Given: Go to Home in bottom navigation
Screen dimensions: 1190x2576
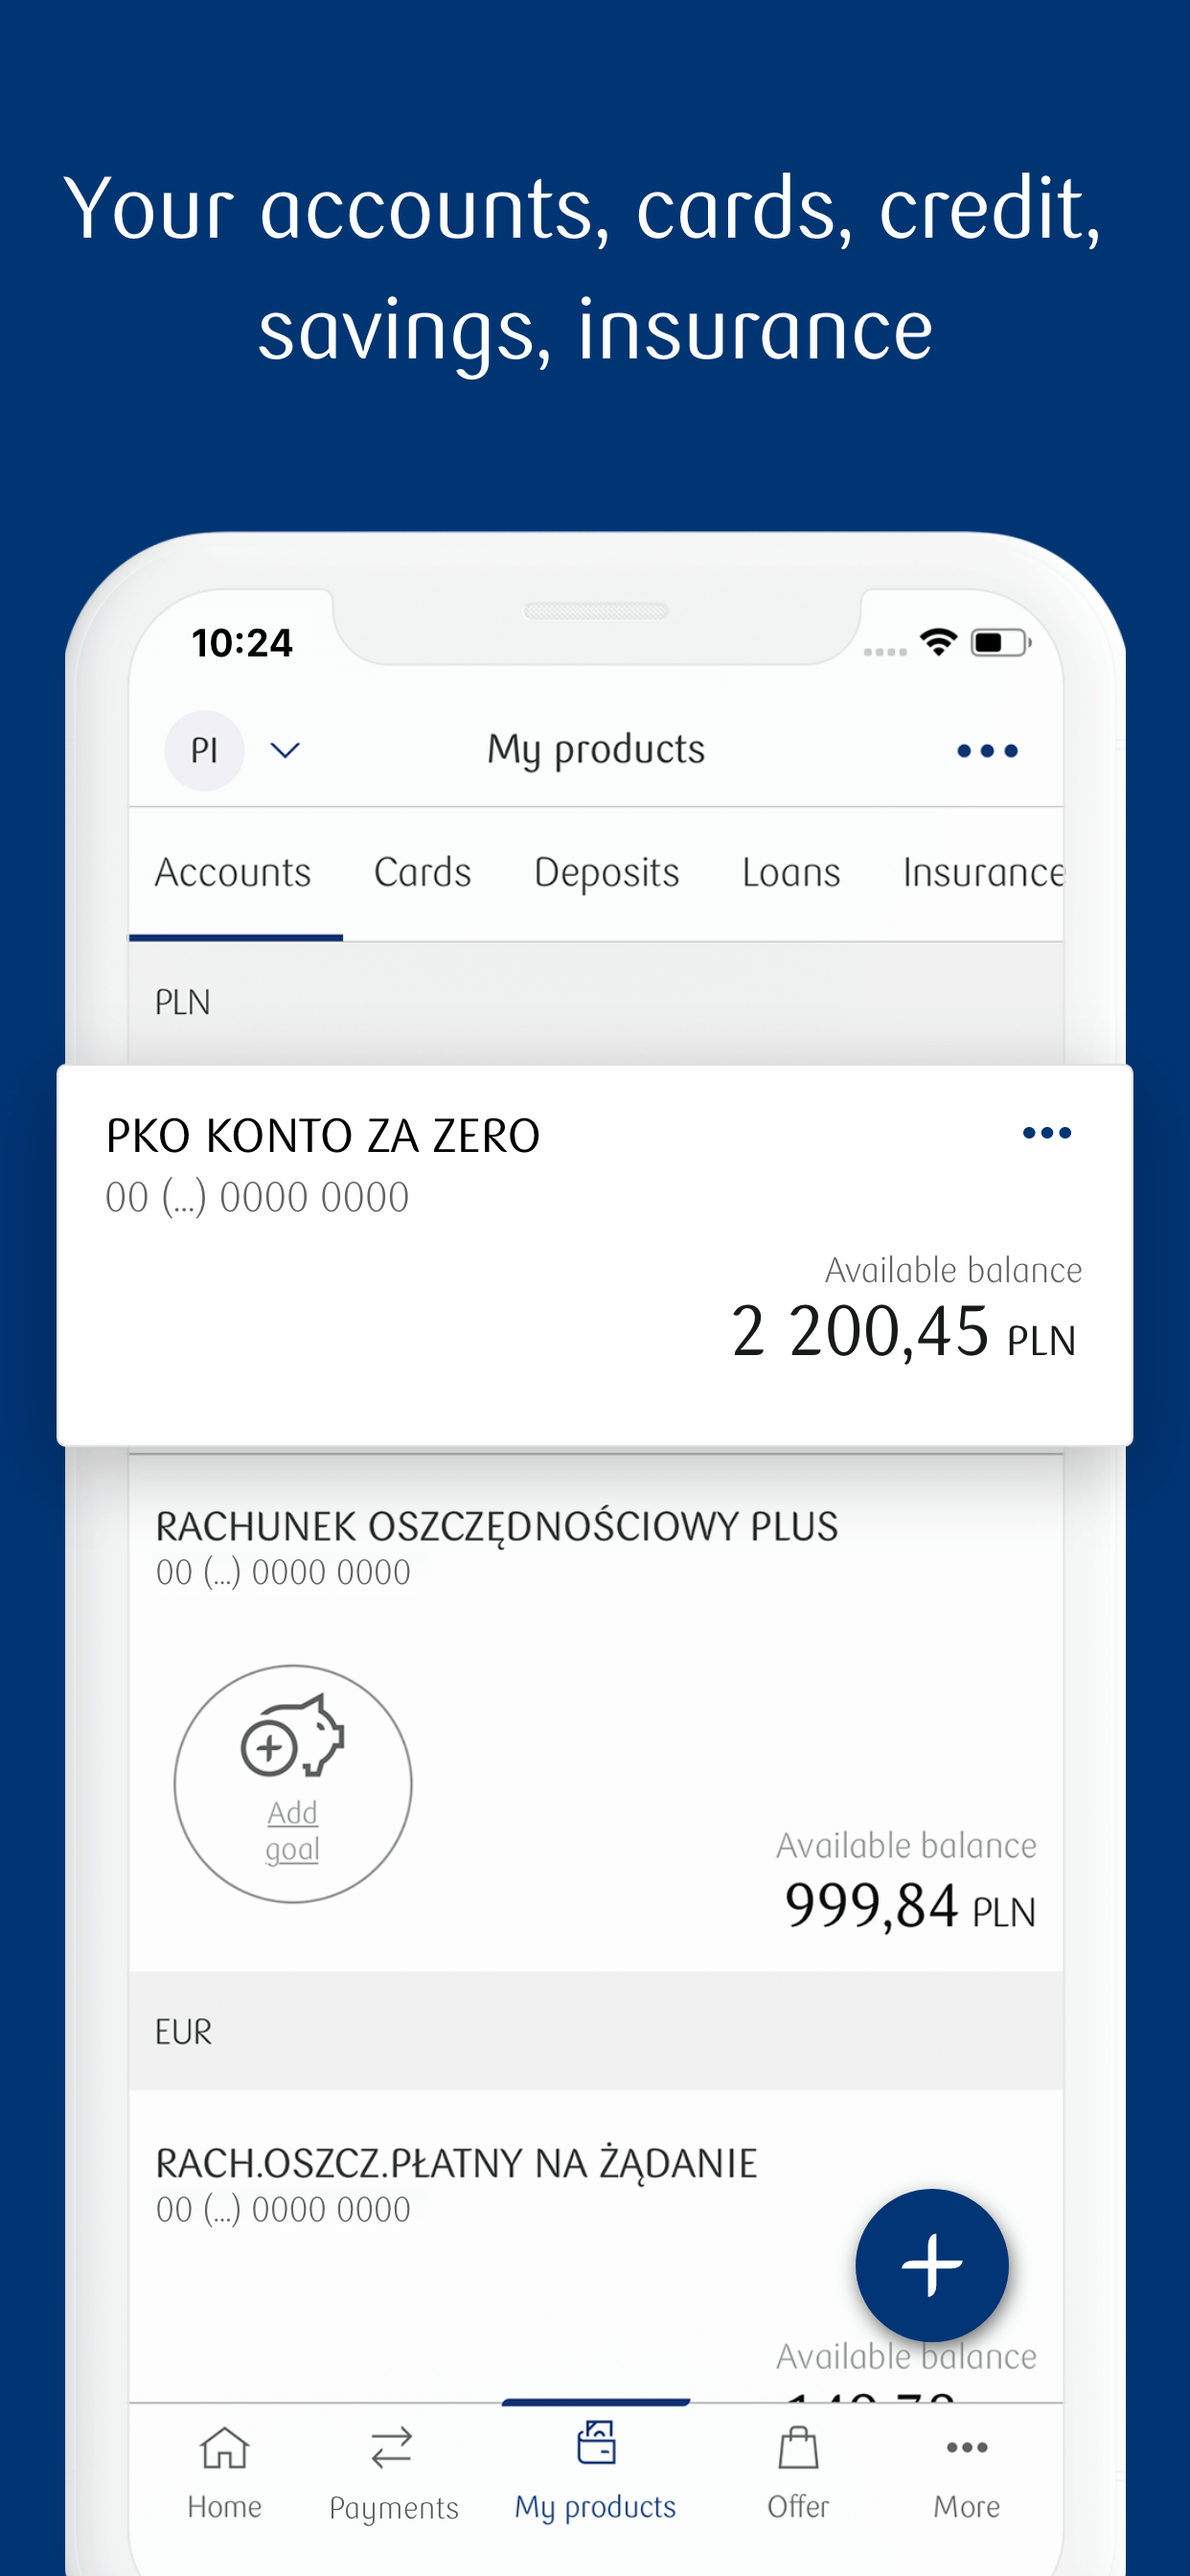Looking at the screenshot, I should [224, 2472].
